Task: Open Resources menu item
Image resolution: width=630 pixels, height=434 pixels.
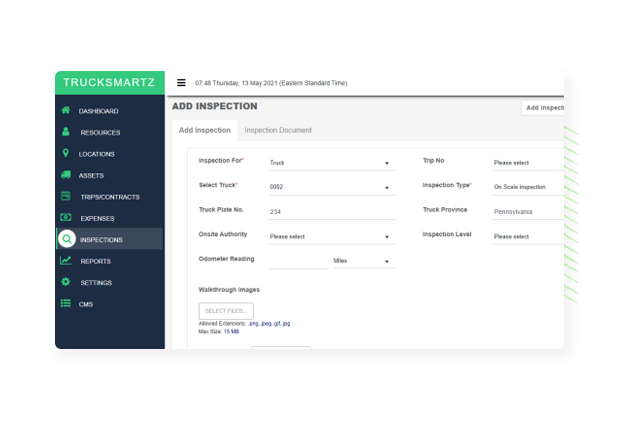Action: tap(100, 133)
